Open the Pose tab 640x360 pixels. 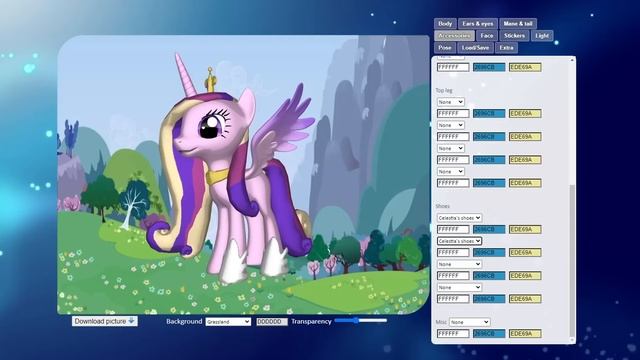pos(444,47)
